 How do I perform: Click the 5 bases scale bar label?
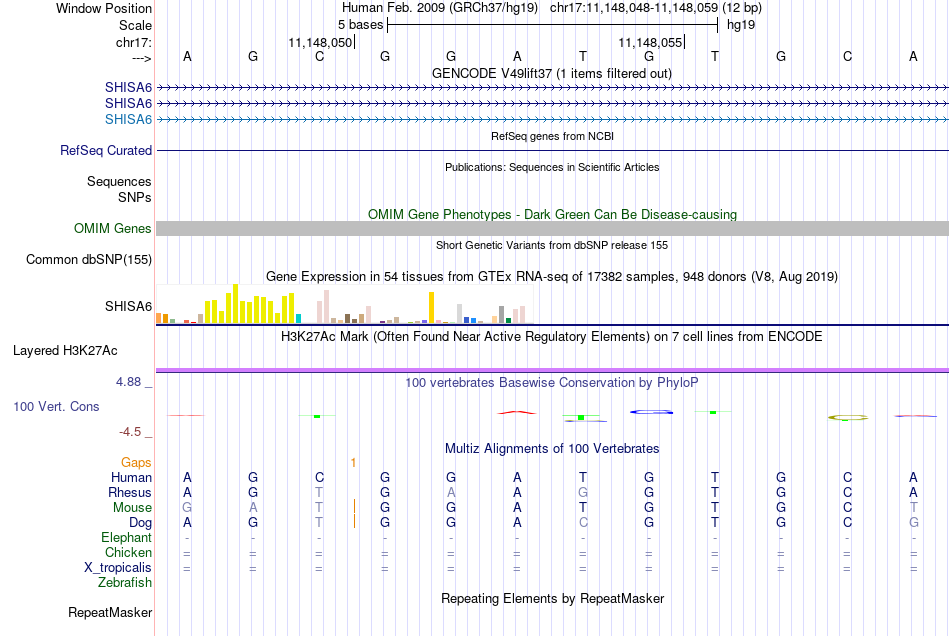360,25
